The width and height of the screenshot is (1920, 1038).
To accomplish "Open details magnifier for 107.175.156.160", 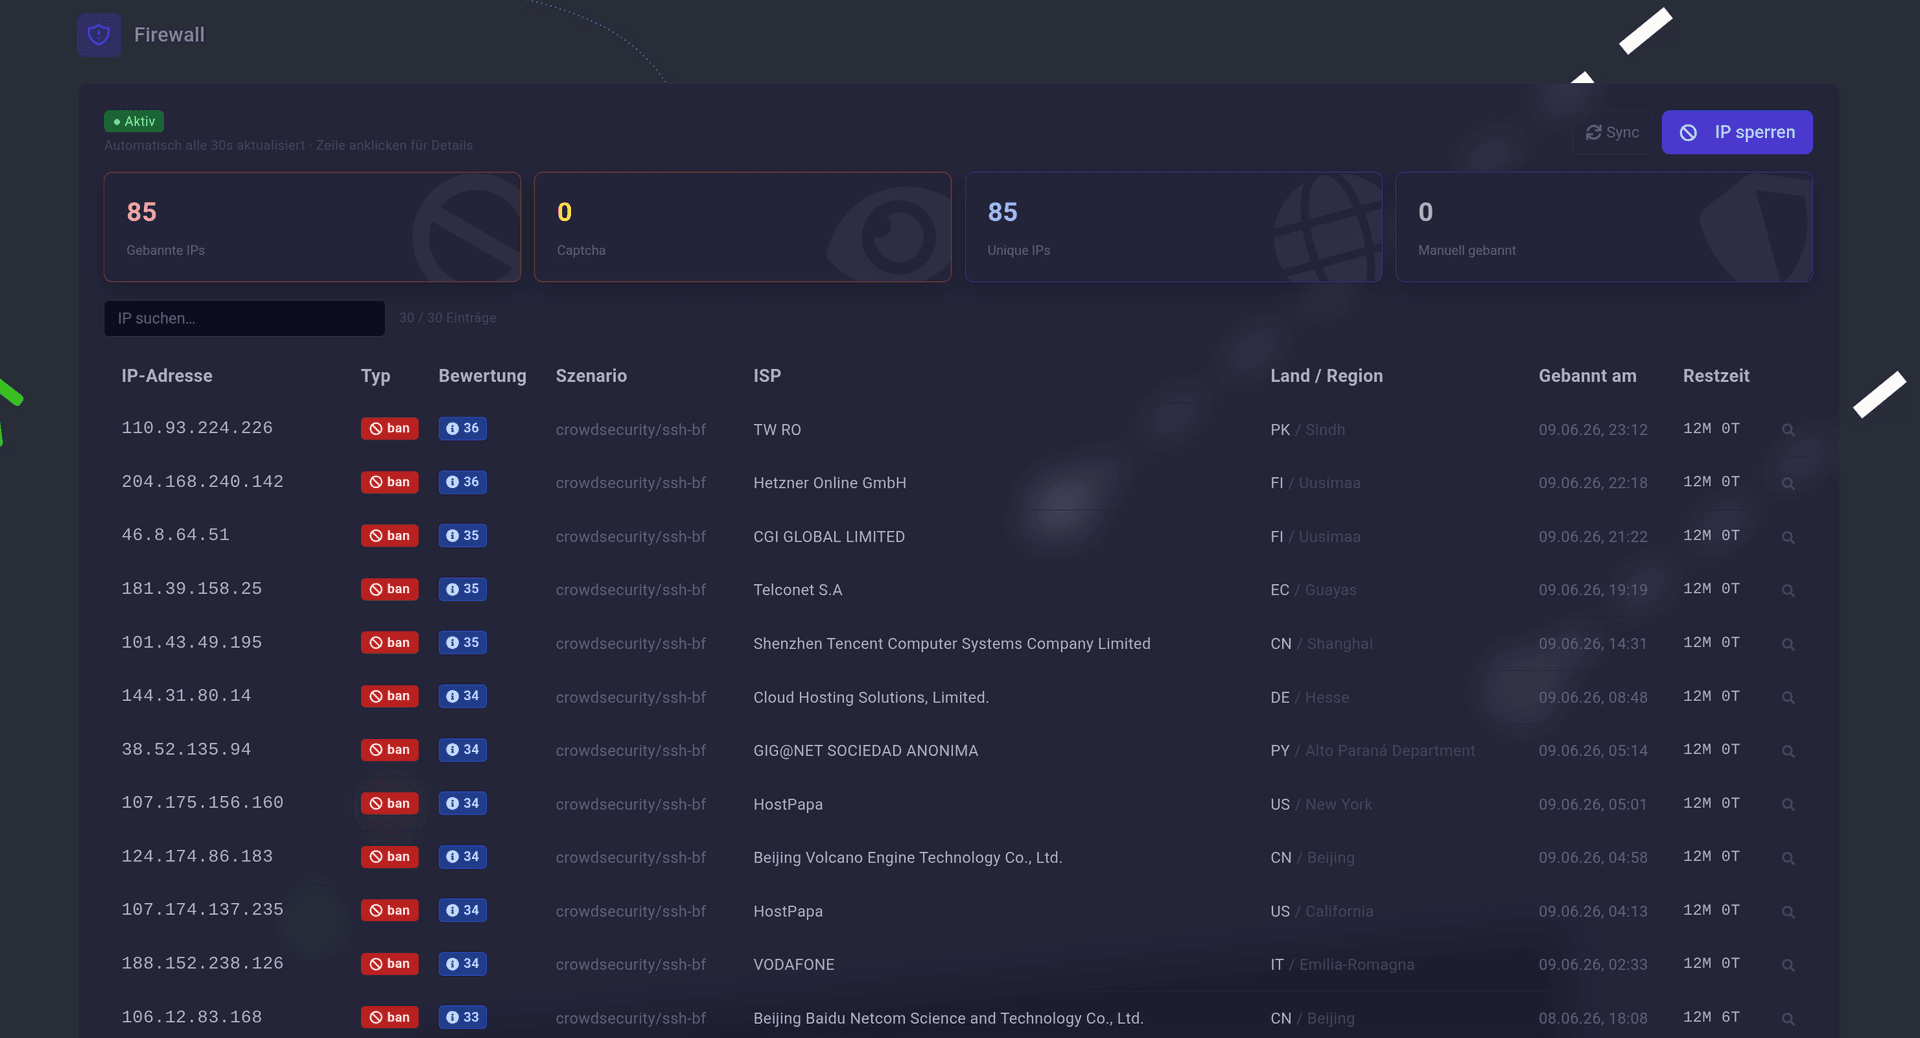I will pyautogui.click(x=1788, y=804).
